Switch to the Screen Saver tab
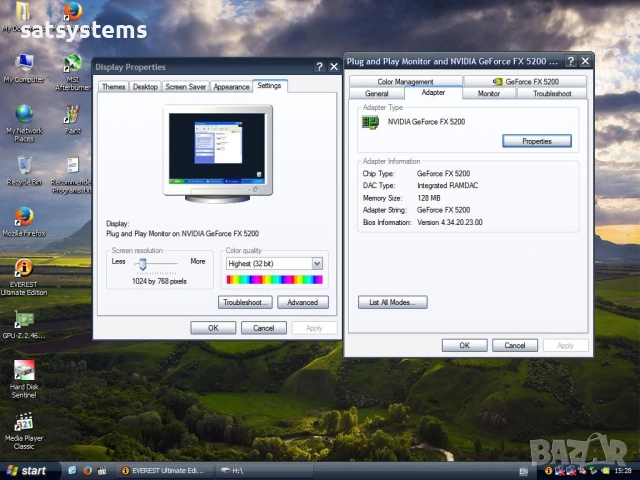The width and height of the screenshot is (640, 480). point(185,87)
